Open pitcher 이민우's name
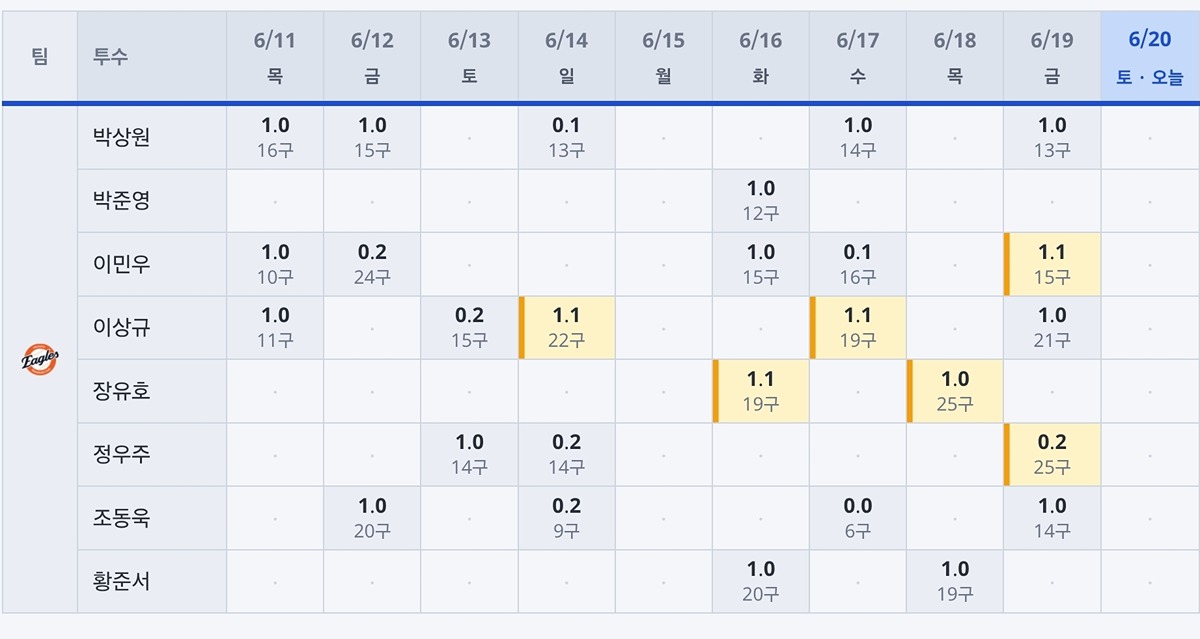1200x639 pixels. [x=122, y=264]
